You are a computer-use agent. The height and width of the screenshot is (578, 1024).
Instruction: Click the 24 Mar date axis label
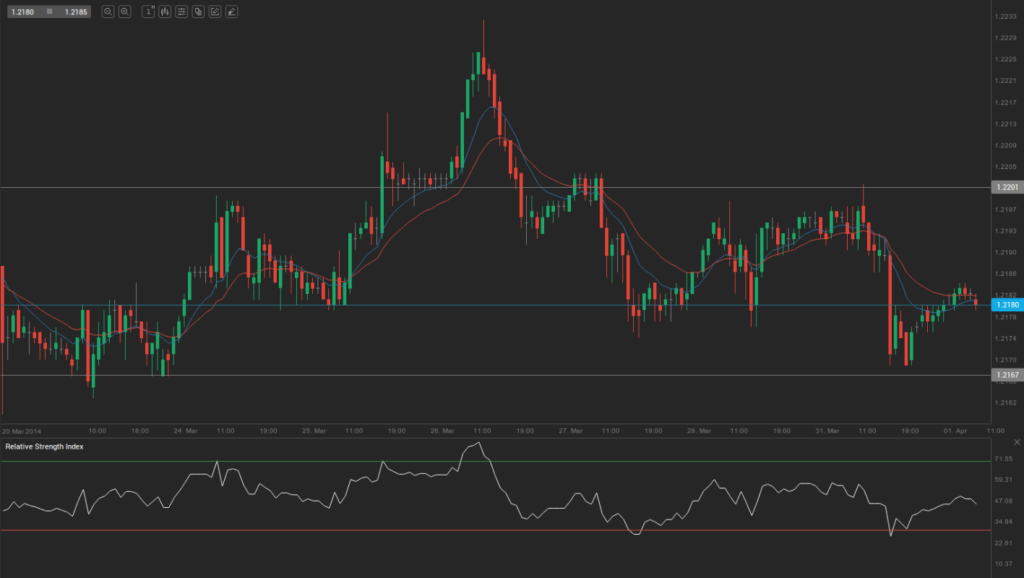[183, 432]
